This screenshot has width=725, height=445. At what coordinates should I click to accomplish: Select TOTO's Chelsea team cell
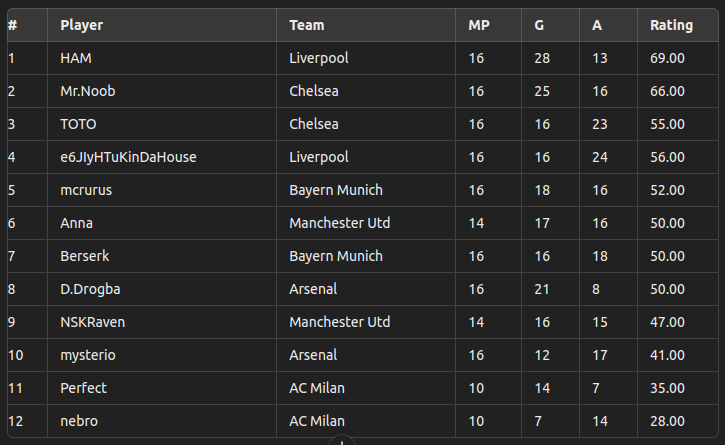(x=366, y=124)
